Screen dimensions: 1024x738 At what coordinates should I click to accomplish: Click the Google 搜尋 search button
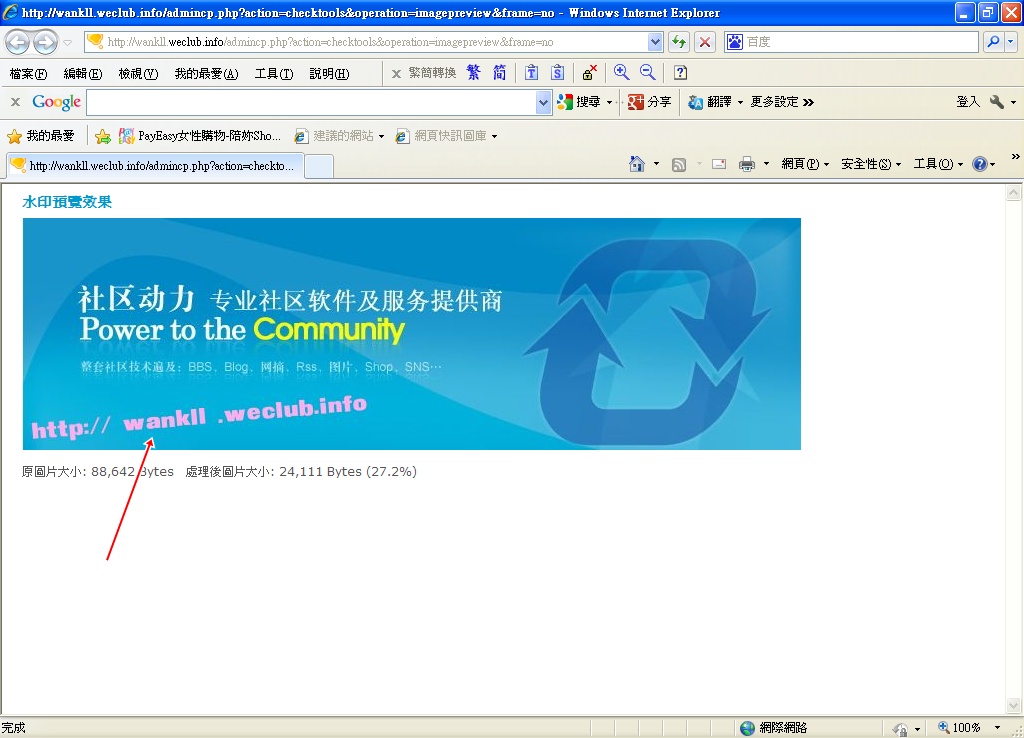coord(579,102)
